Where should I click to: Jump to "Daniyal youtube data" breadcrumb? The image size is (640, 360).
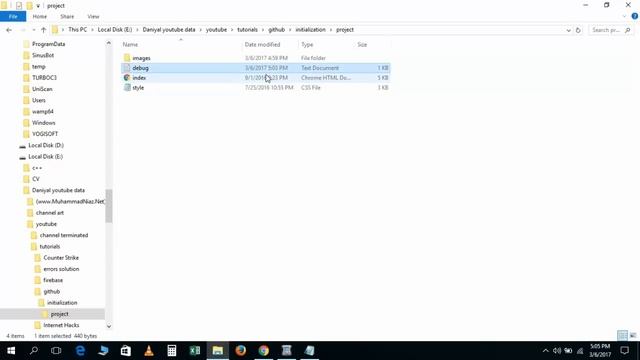(169, 30)
